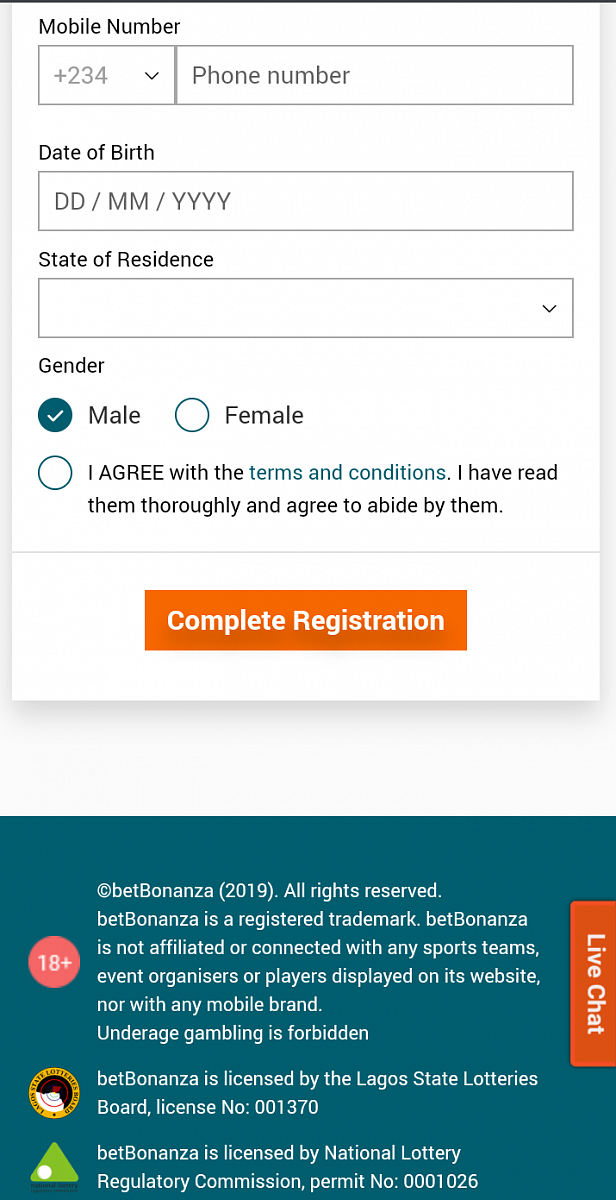Click the red 18+ age restriction badge
This screenshot has height=1200, width=616.
click(x=54, y=963)
